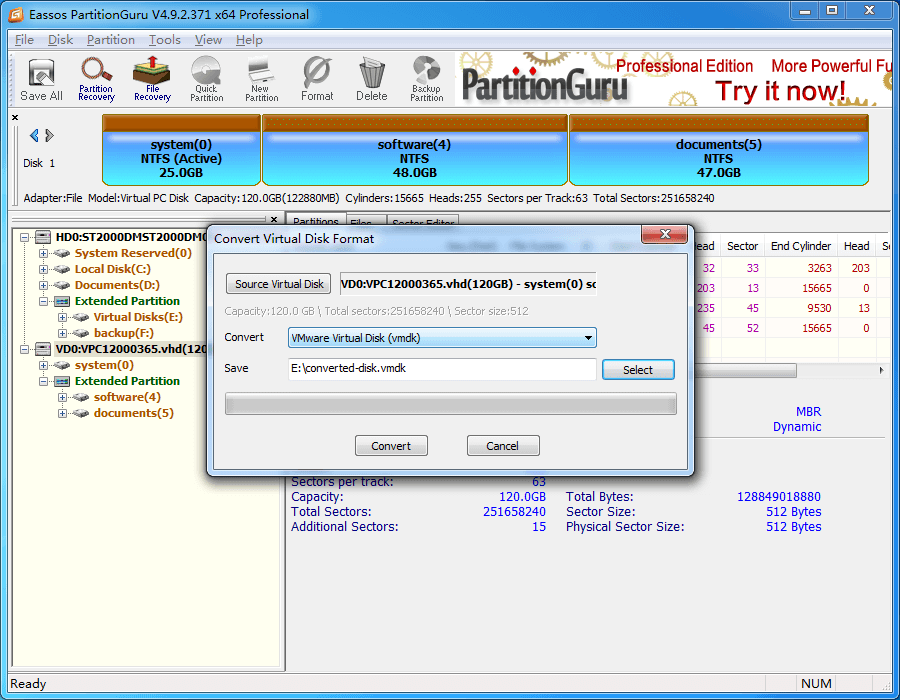
Task: Open the View menu
Action: [208, 40]
